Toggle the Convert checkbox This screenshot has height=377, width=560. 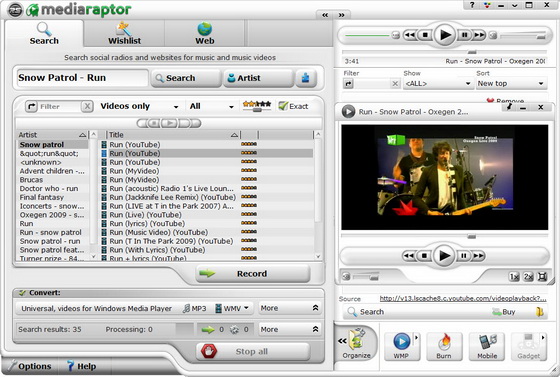22,293
